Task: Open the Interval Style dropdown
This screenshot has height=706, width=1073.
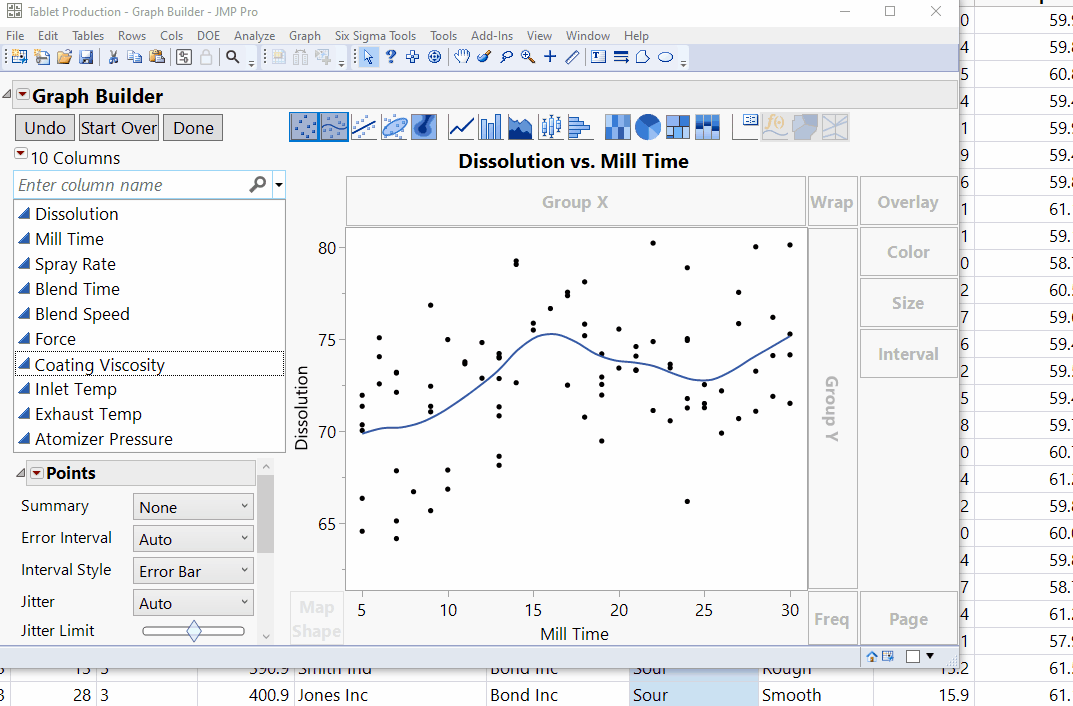Action: pos(192,570)
